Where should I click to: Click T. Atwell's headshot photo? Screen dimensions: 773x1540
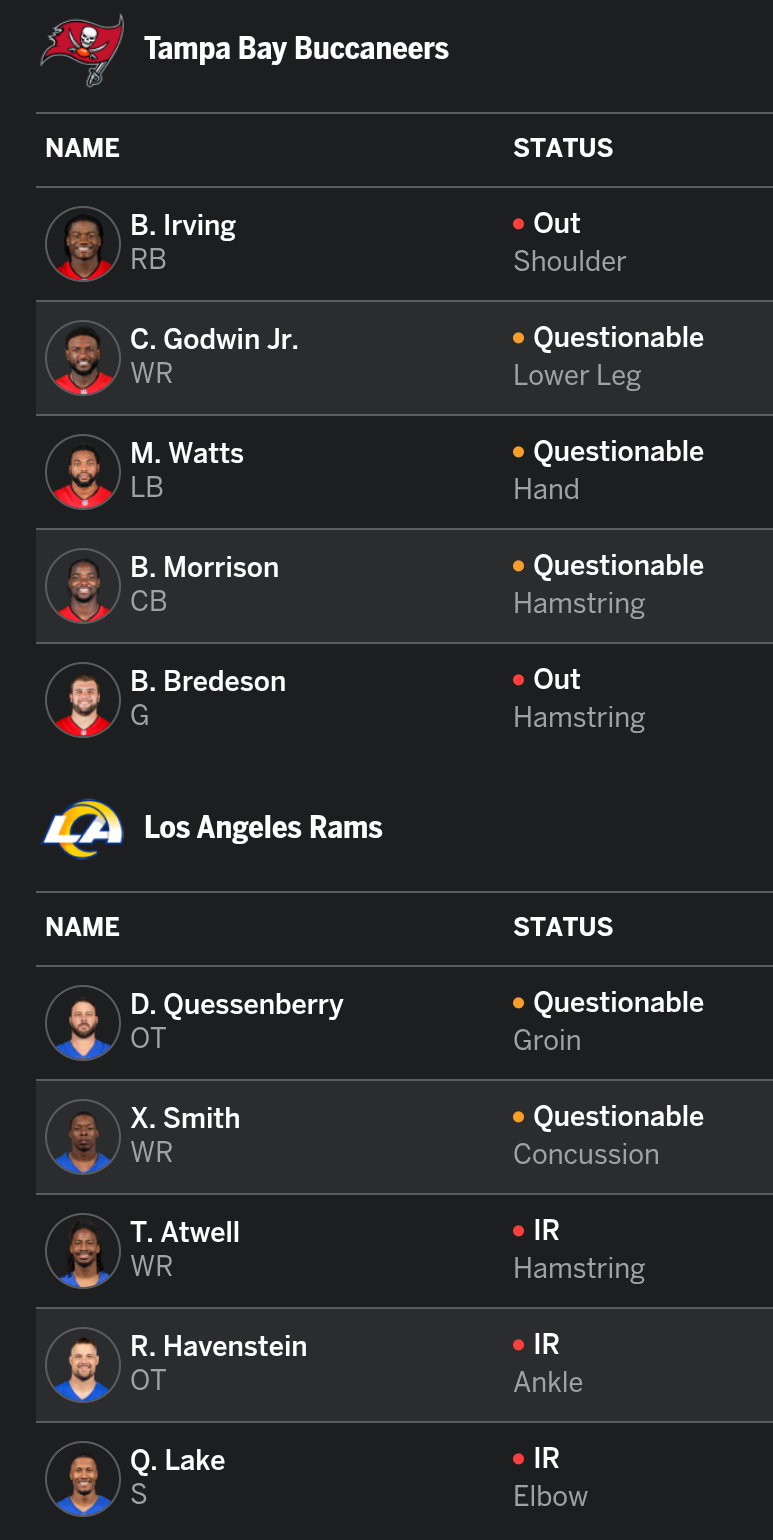[83, 1251]
